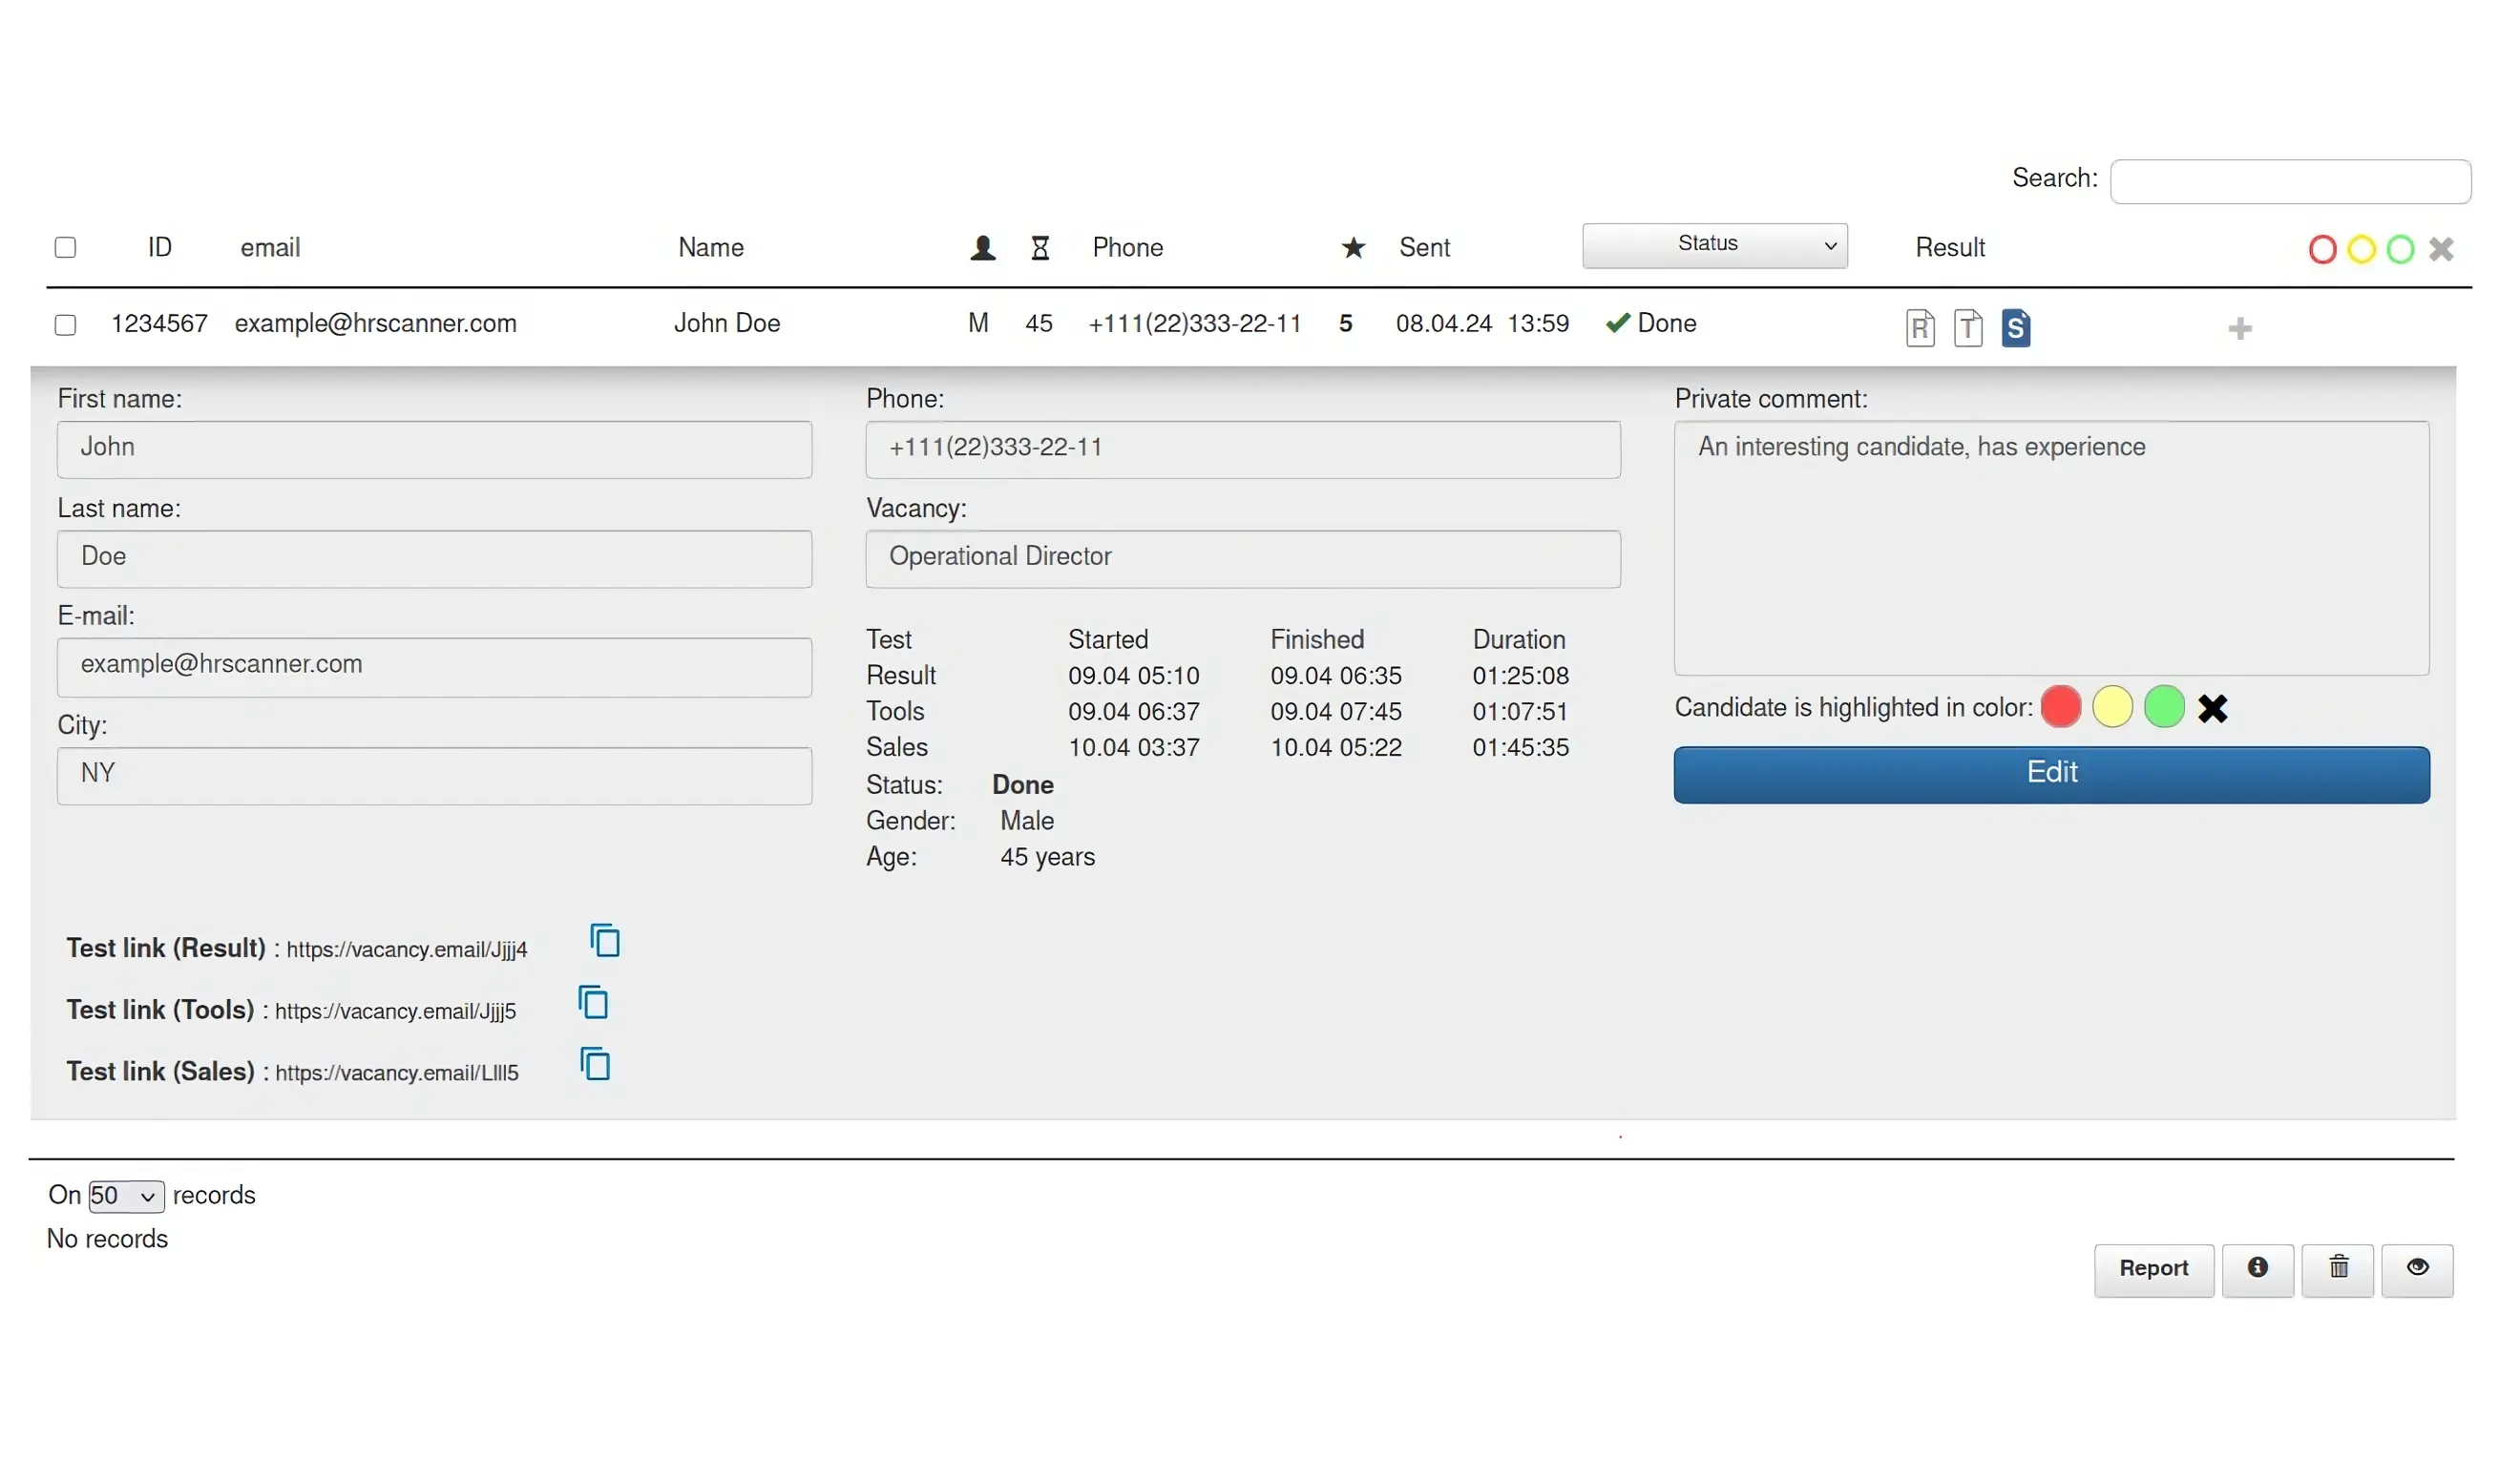Image resolution: width=2520 pixels, height=1481 pixels.
Task: Open the Status filter dropdown
Action: [1714, 245]
